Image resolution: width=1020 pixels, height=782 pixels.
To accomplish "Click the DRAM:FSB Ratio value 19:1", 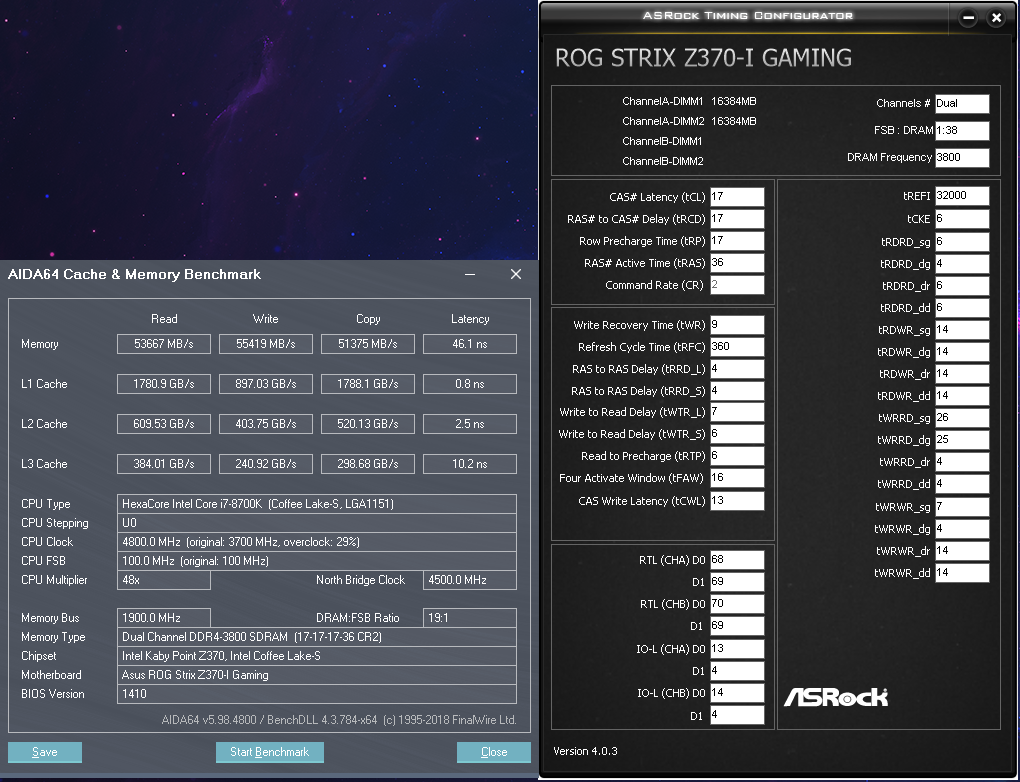I will (x=470, y=618).
